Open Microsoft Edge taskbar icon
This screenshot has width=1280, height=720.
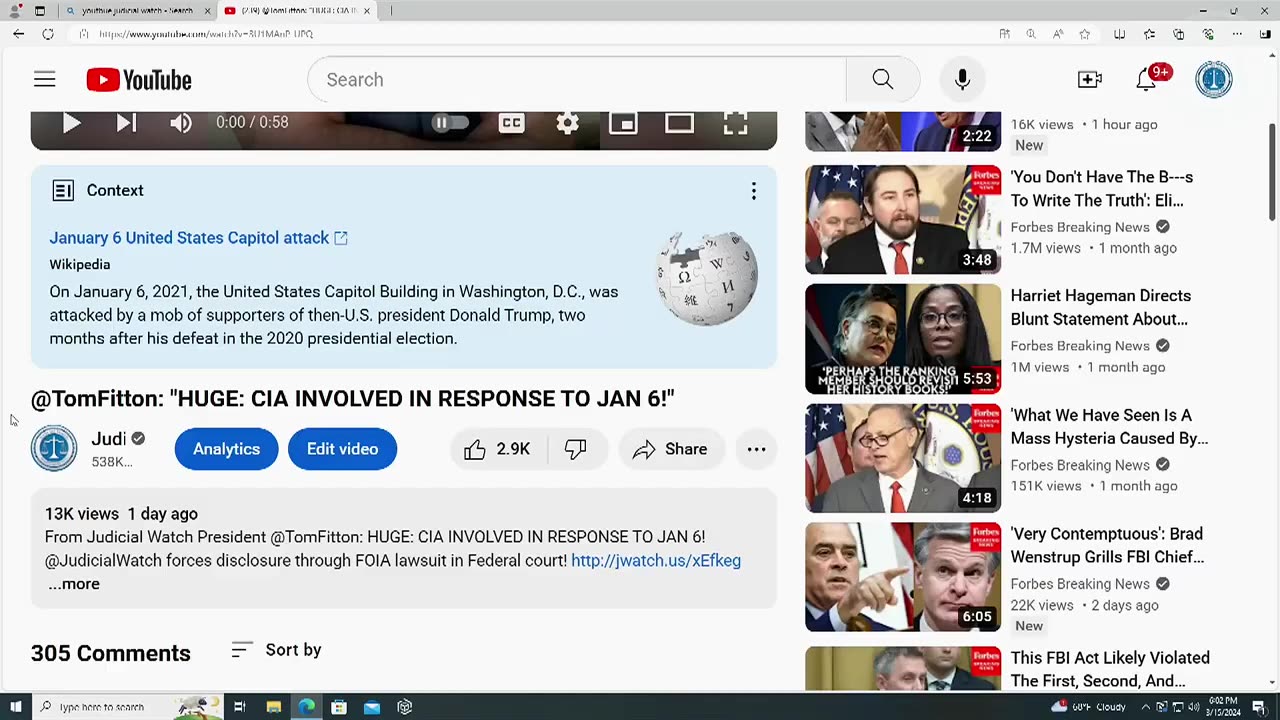[306, 707]
